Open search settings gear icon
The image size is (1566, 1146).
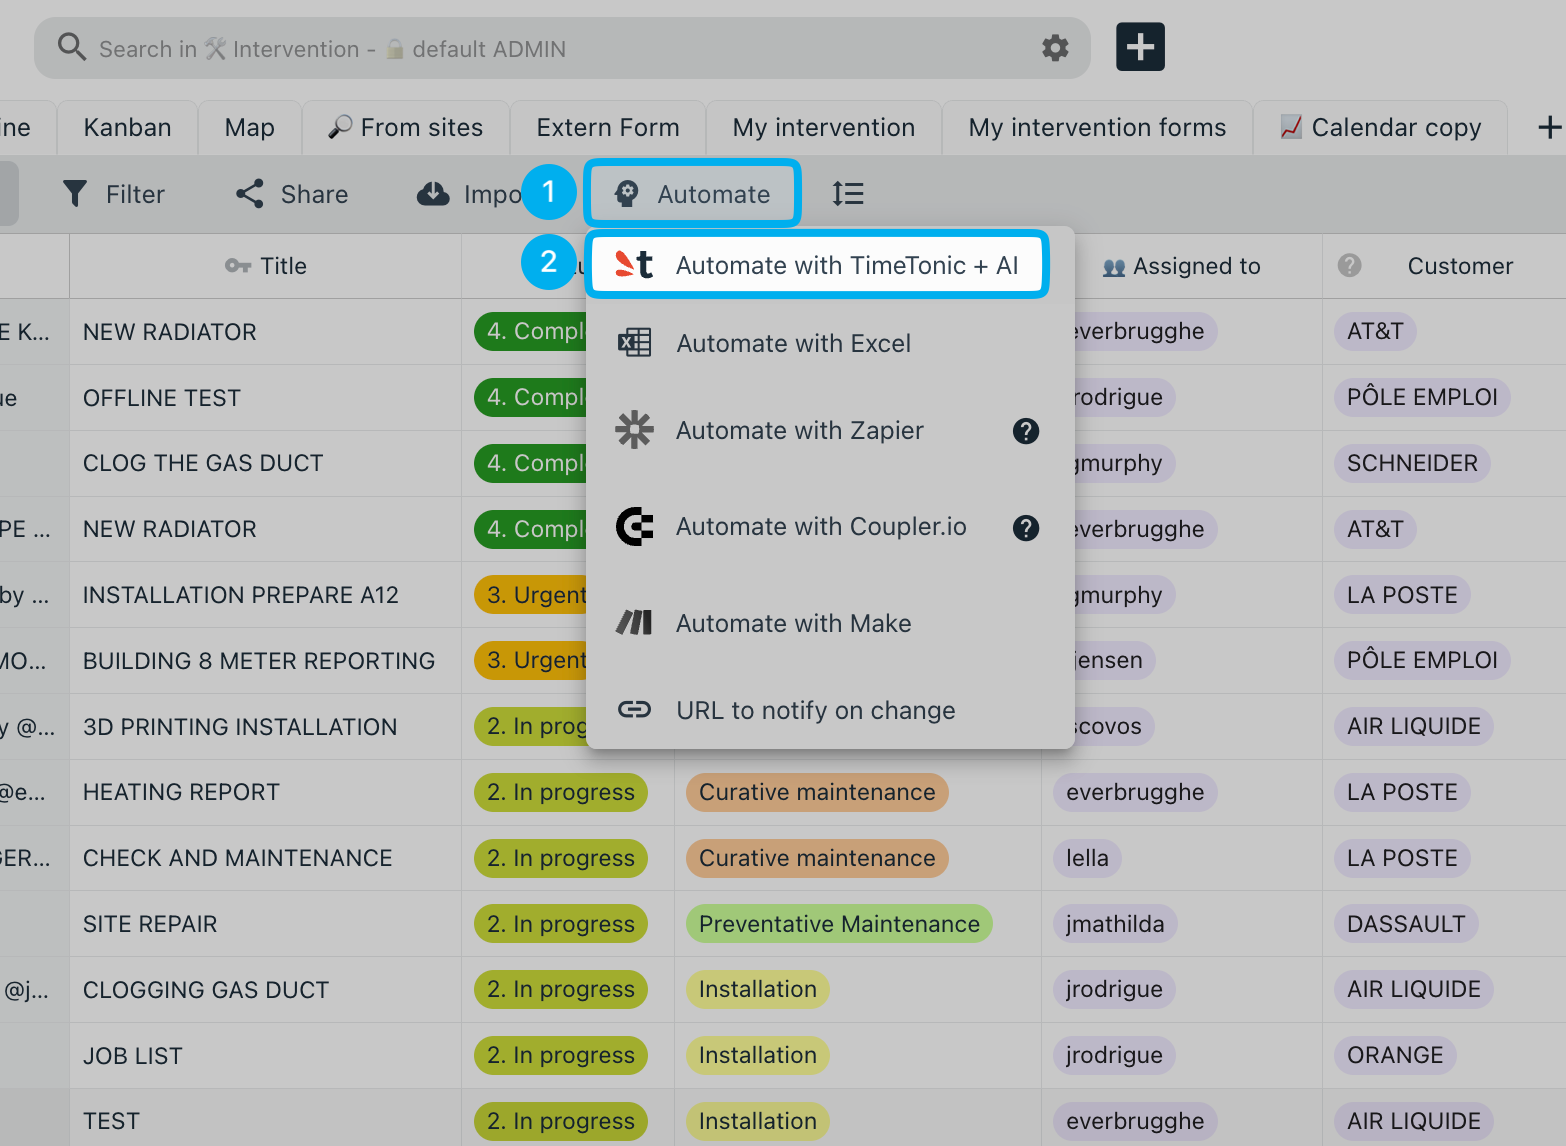coord(1055,48)
